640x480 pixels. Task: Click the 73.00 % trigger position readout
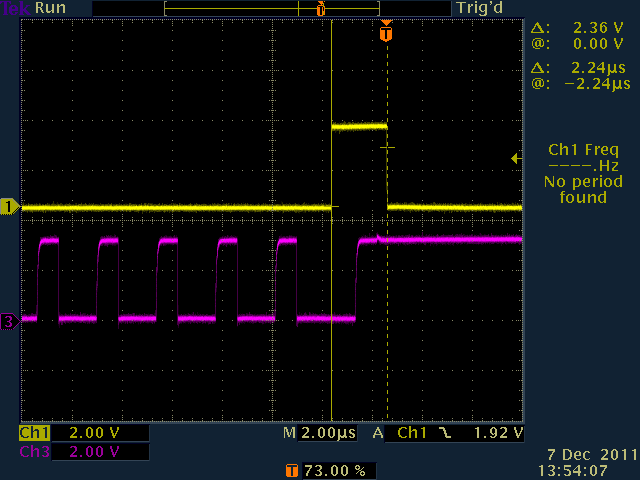(x=335, y=471)
